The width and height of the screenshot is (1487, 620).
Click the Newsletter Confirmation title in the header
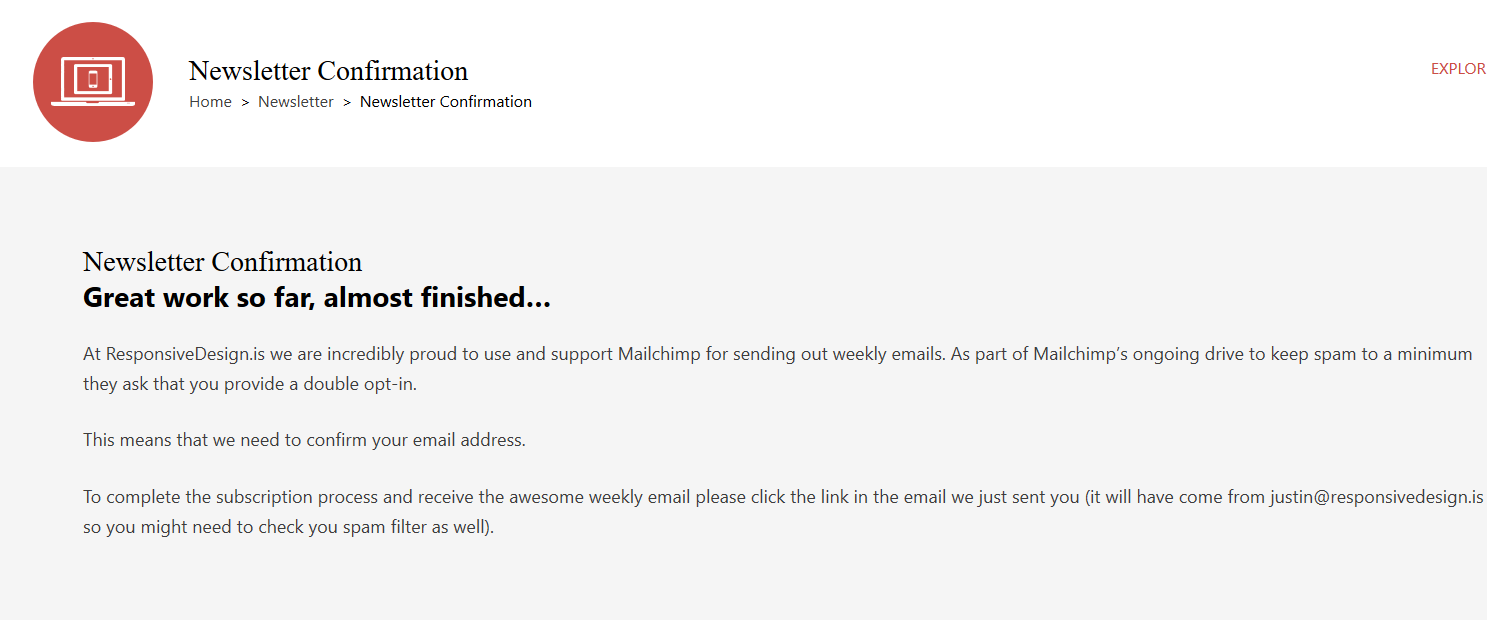click(x=328, y=71)
